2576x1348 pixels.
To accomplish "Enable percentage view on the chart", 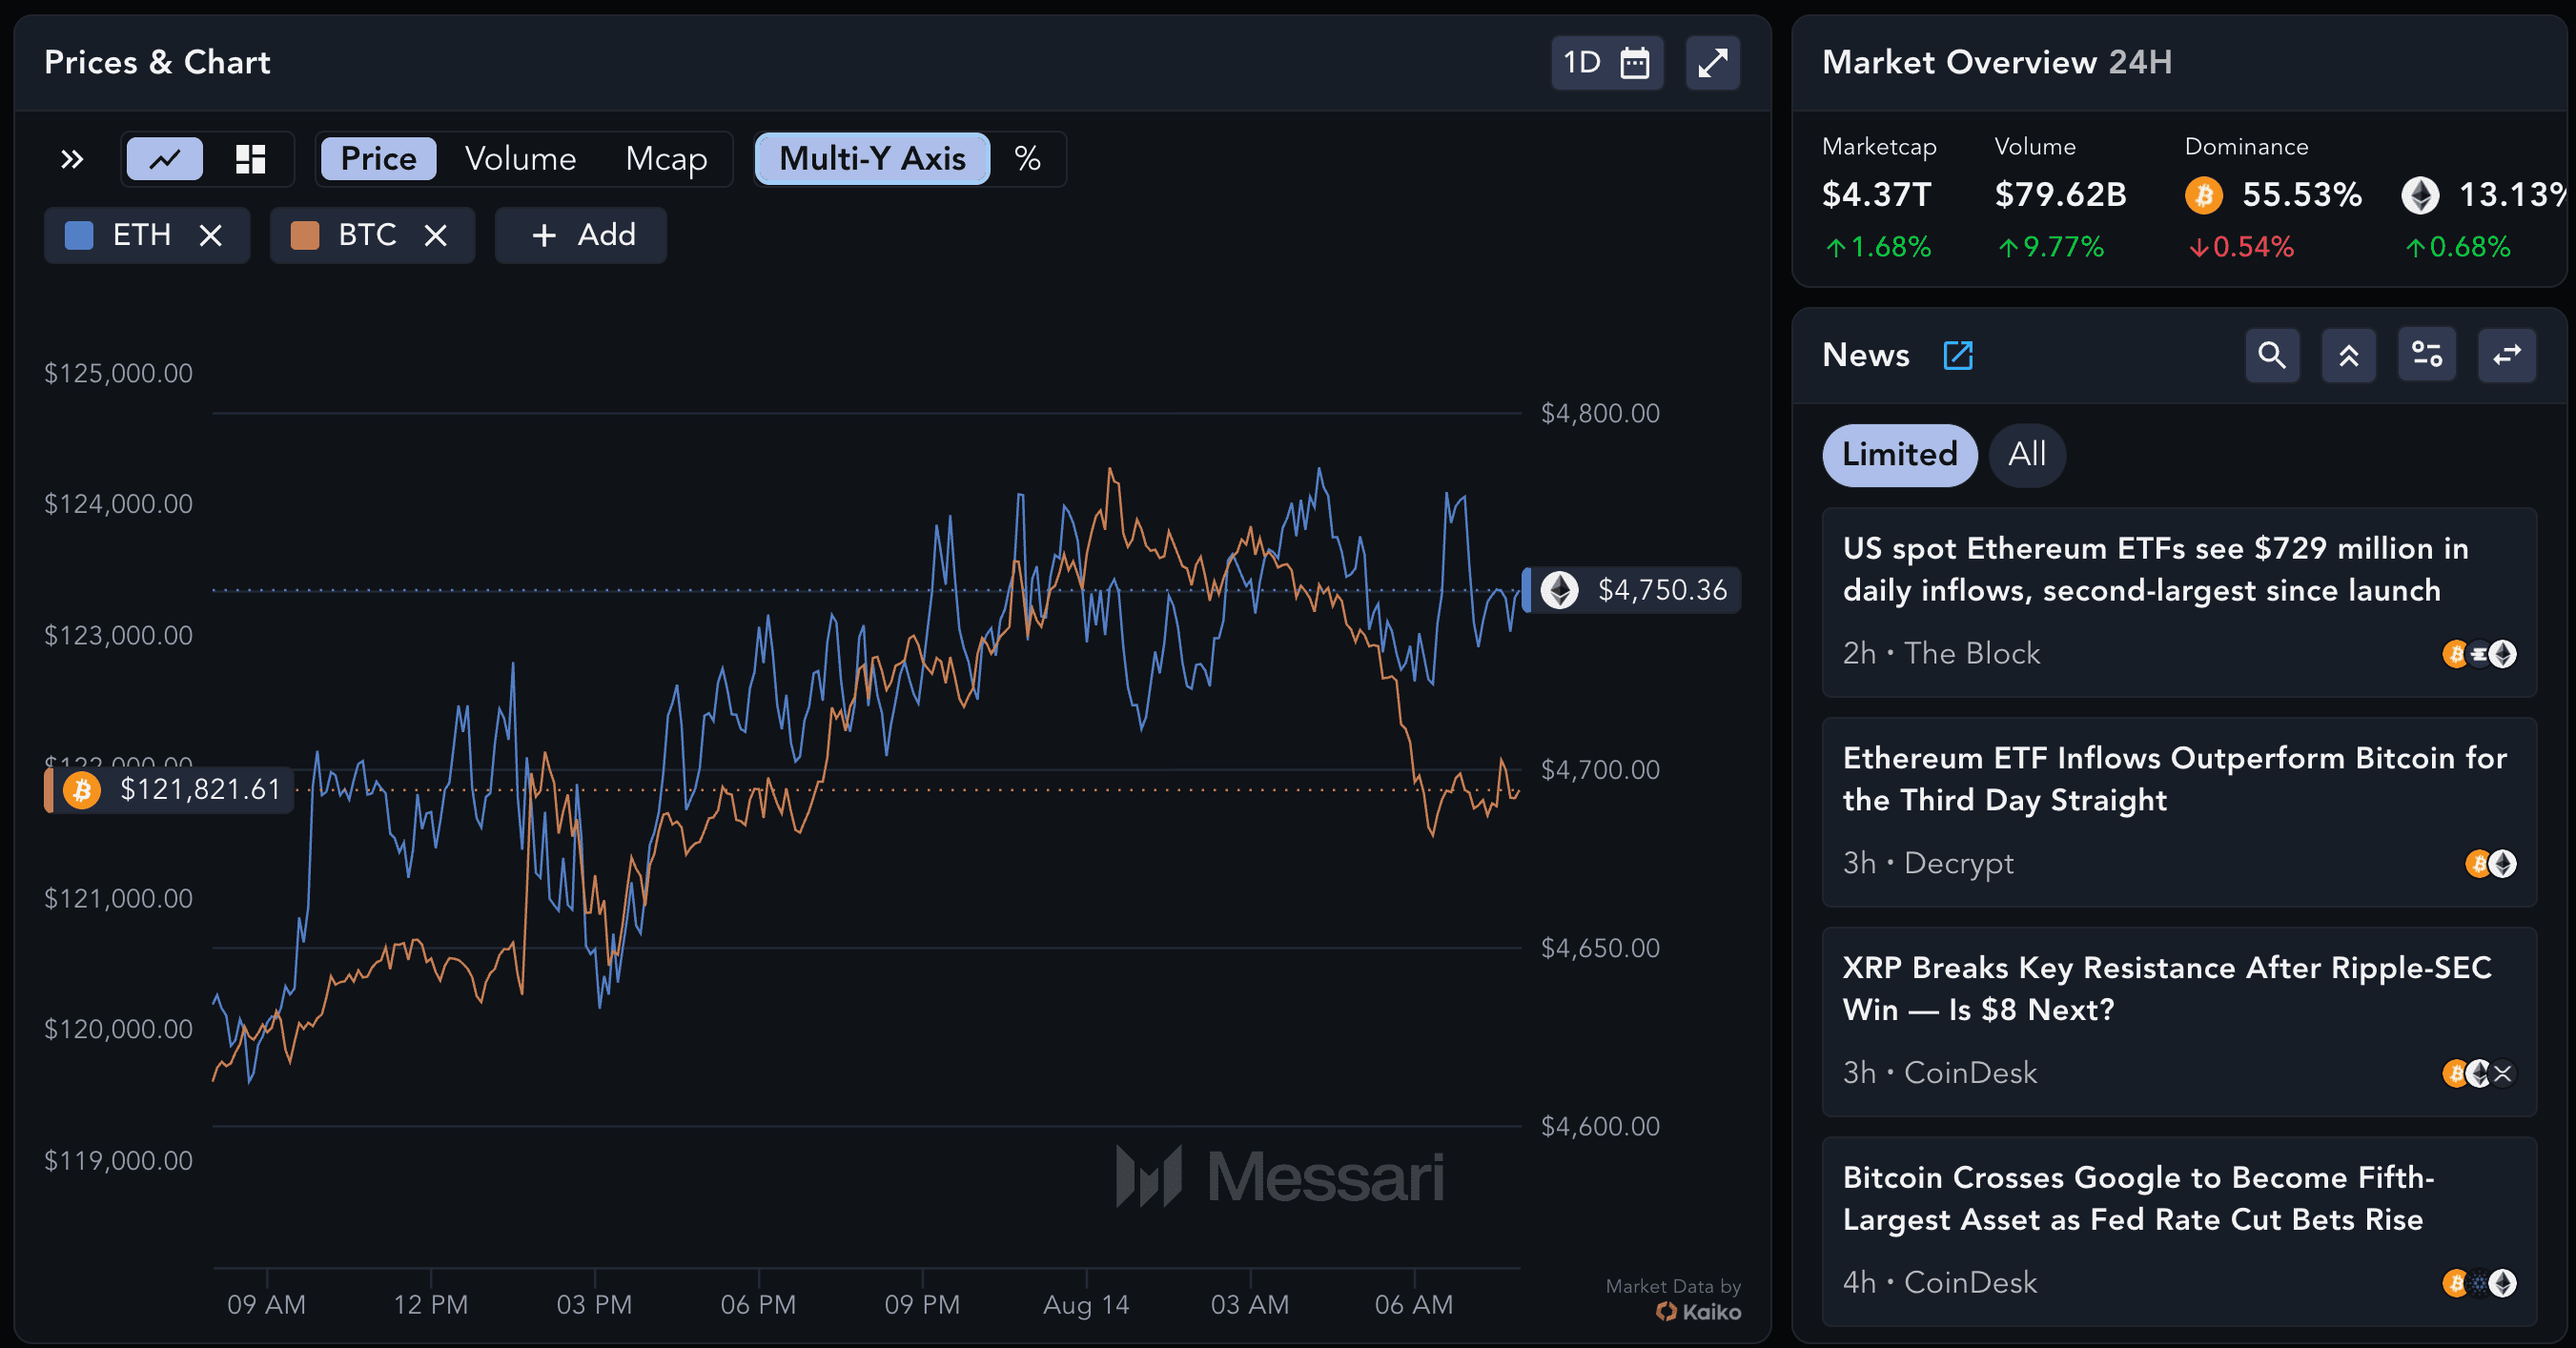I will (1028, 158).
